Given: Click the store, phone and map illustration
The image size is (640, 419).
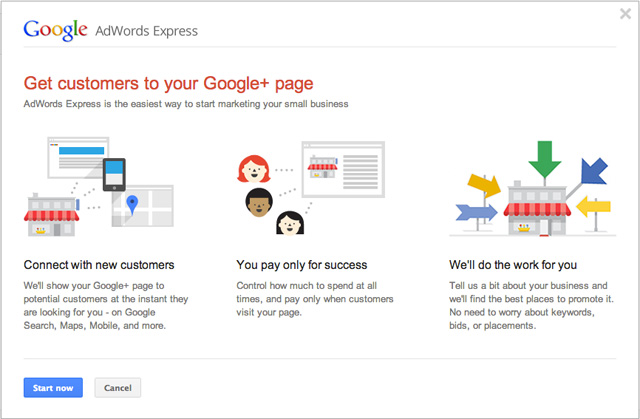Looking at the screenshot, I should click(x=99, y=187).
